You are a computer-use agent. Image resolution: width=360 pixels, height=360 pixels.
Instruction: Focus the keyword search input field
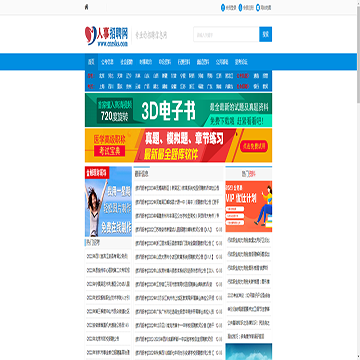(226, 34)
